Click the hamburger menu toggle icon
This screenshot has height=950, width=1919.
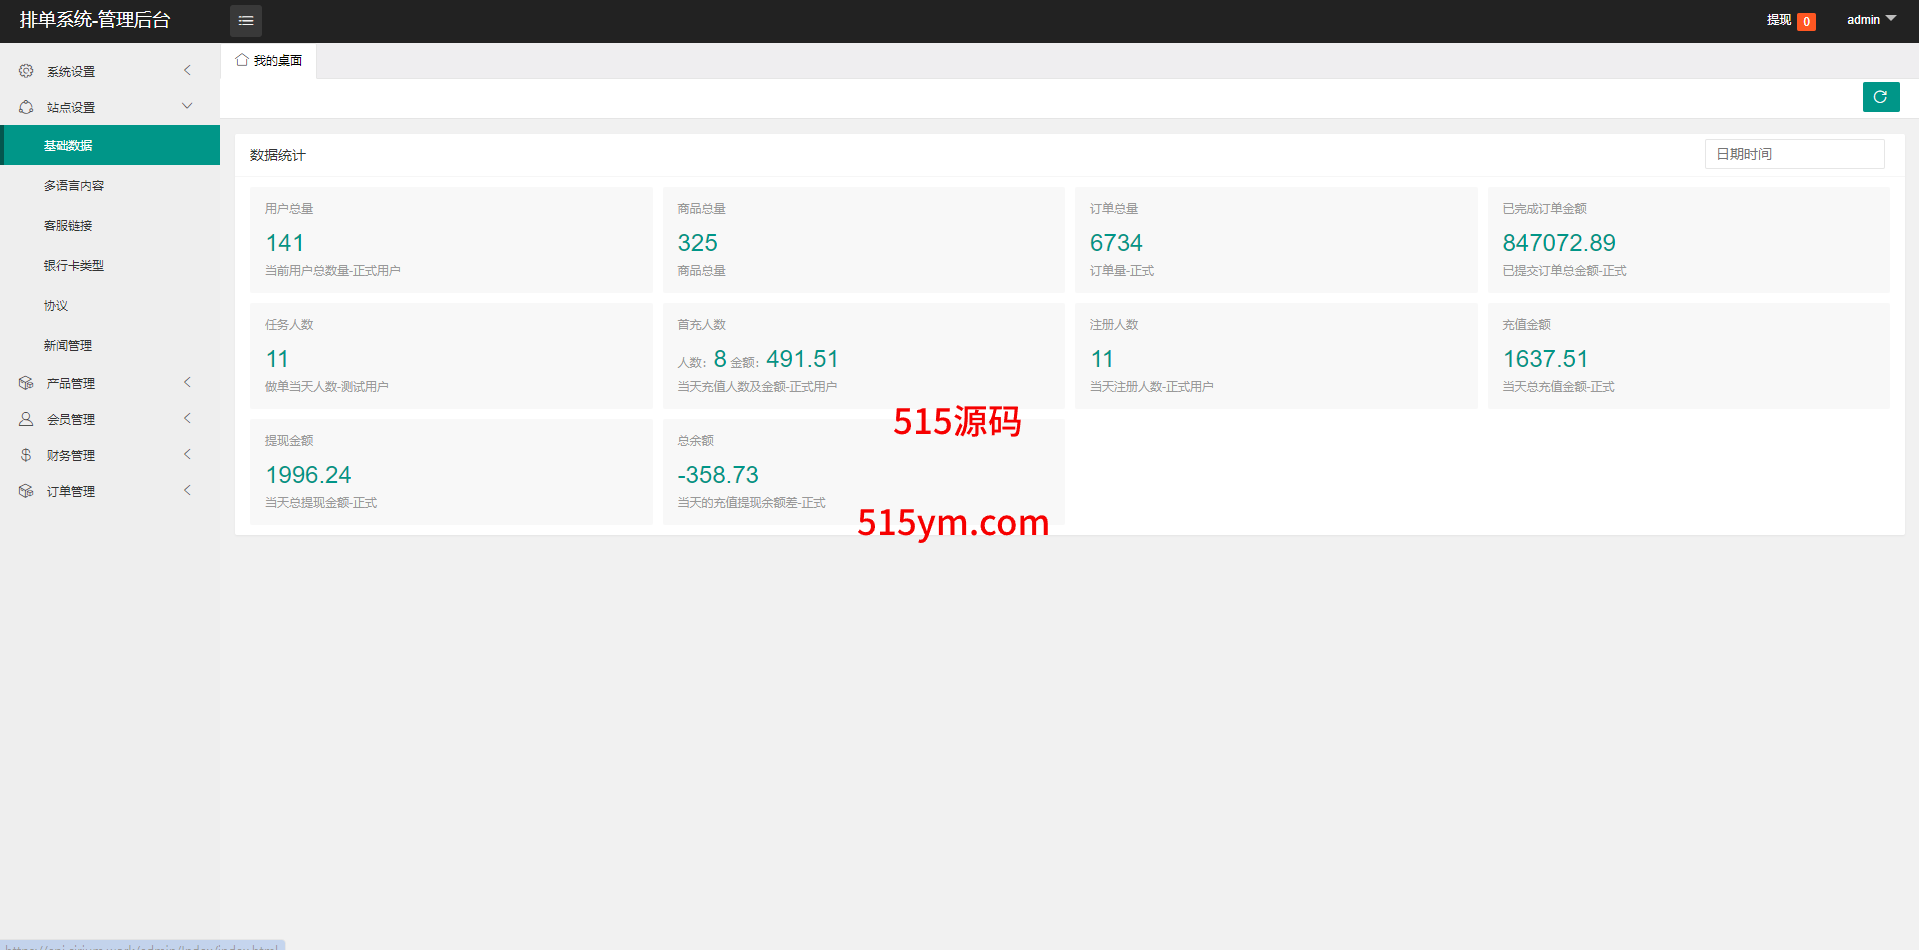(x=246, y=21)
